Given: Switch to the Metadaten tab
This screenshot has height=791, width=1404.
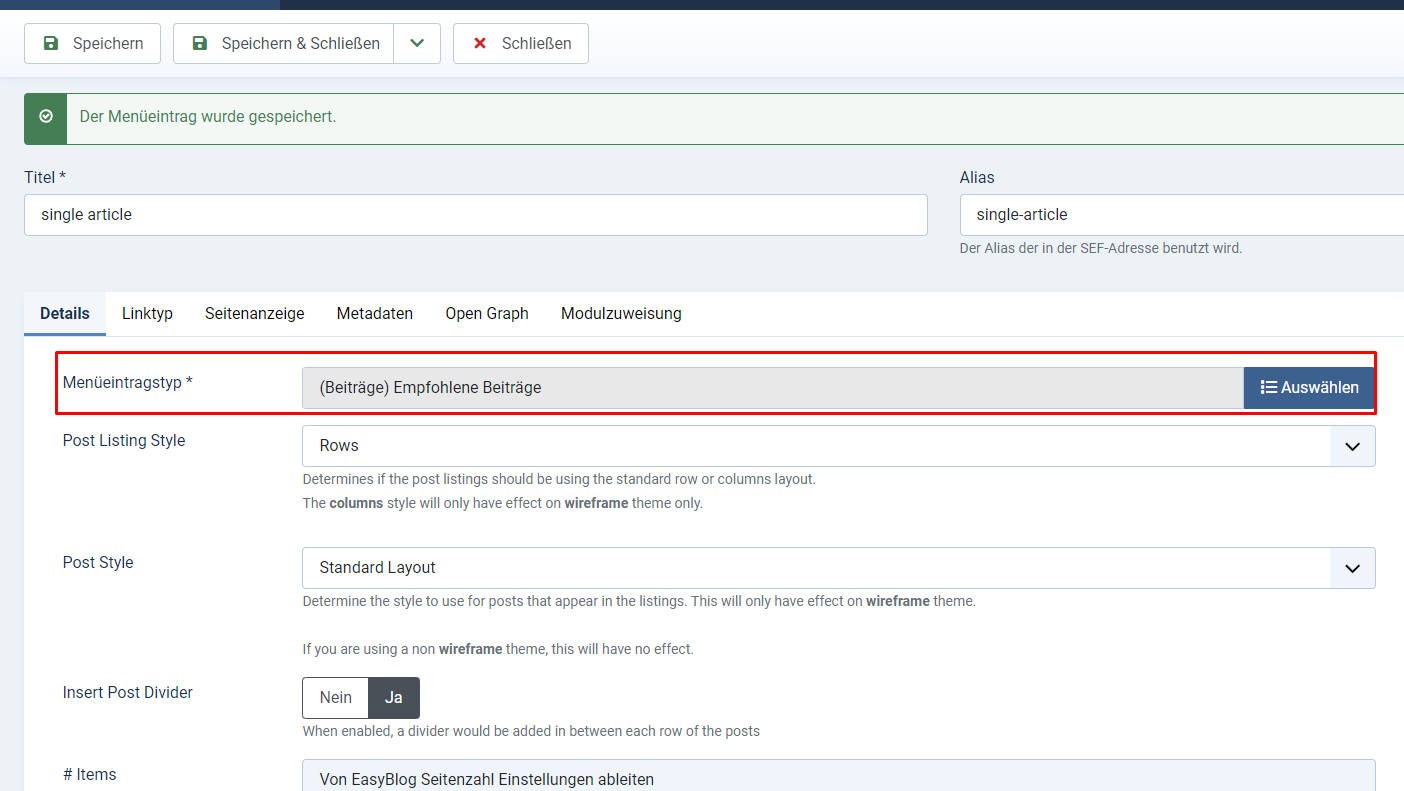Looking at the screenshot, I should [375, 314].
